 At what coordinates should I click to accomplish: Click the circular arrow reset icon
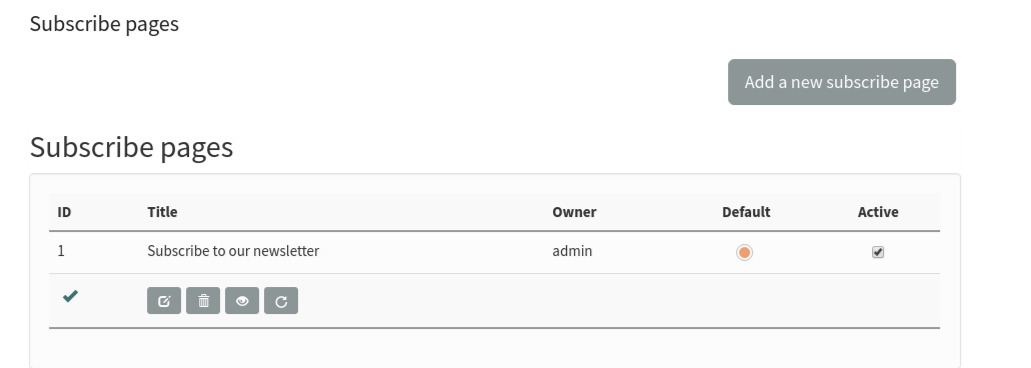click(281, 301)
